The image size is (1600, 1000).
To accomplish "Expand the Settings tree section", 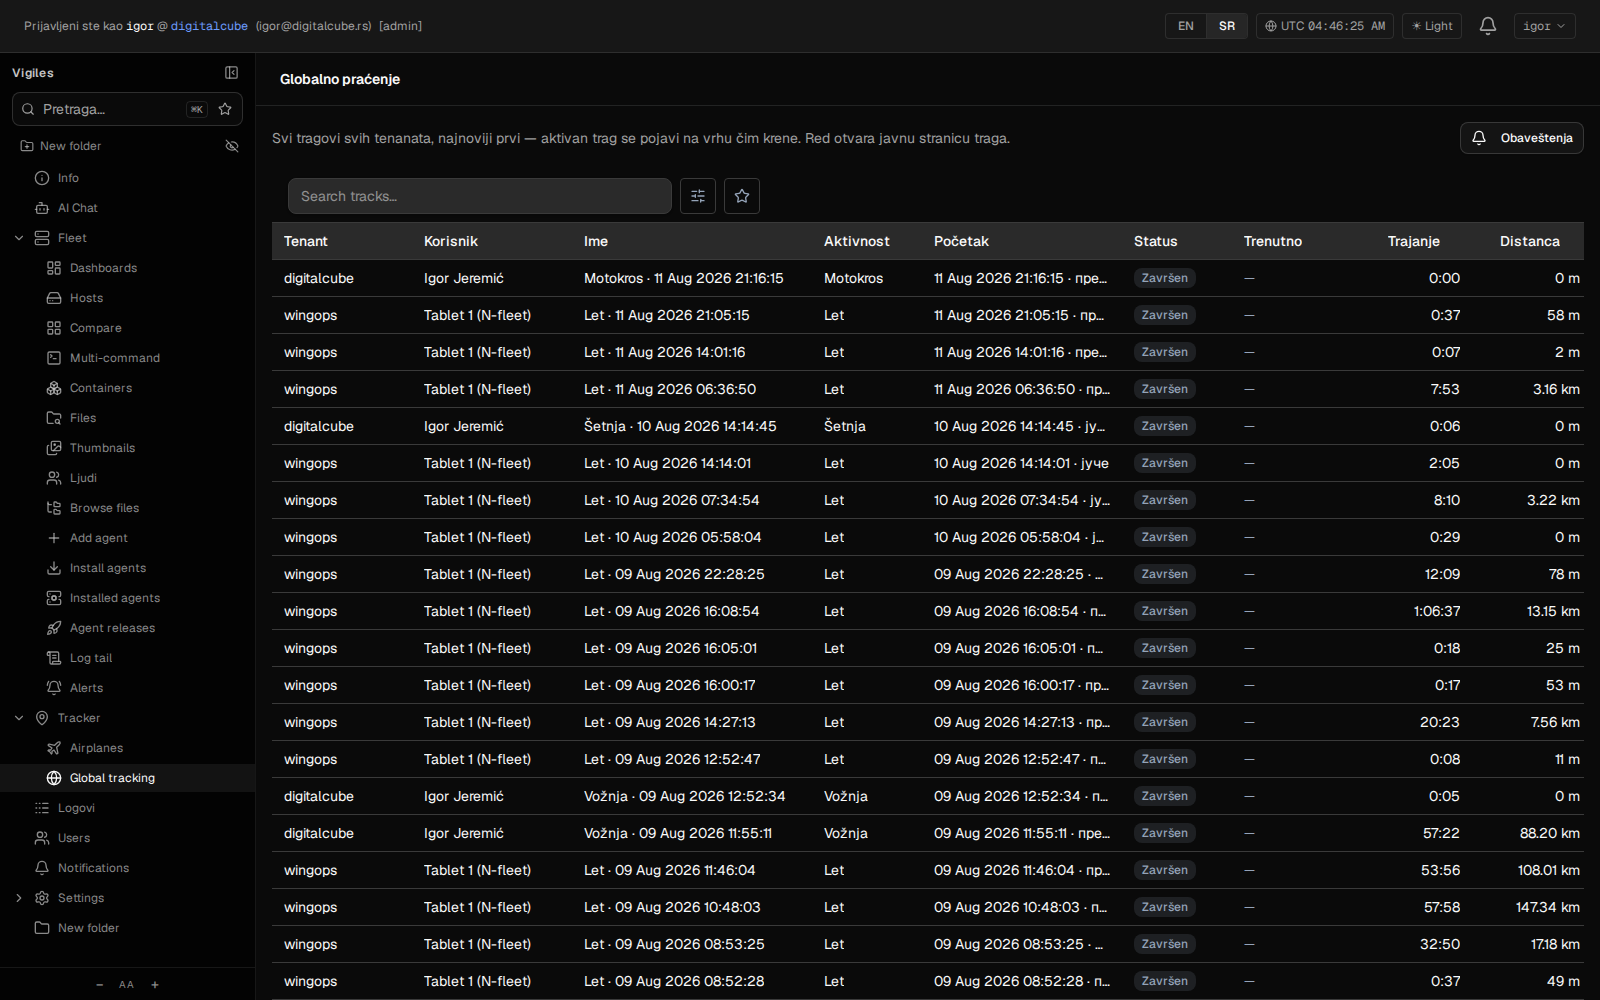I will 19,898.
